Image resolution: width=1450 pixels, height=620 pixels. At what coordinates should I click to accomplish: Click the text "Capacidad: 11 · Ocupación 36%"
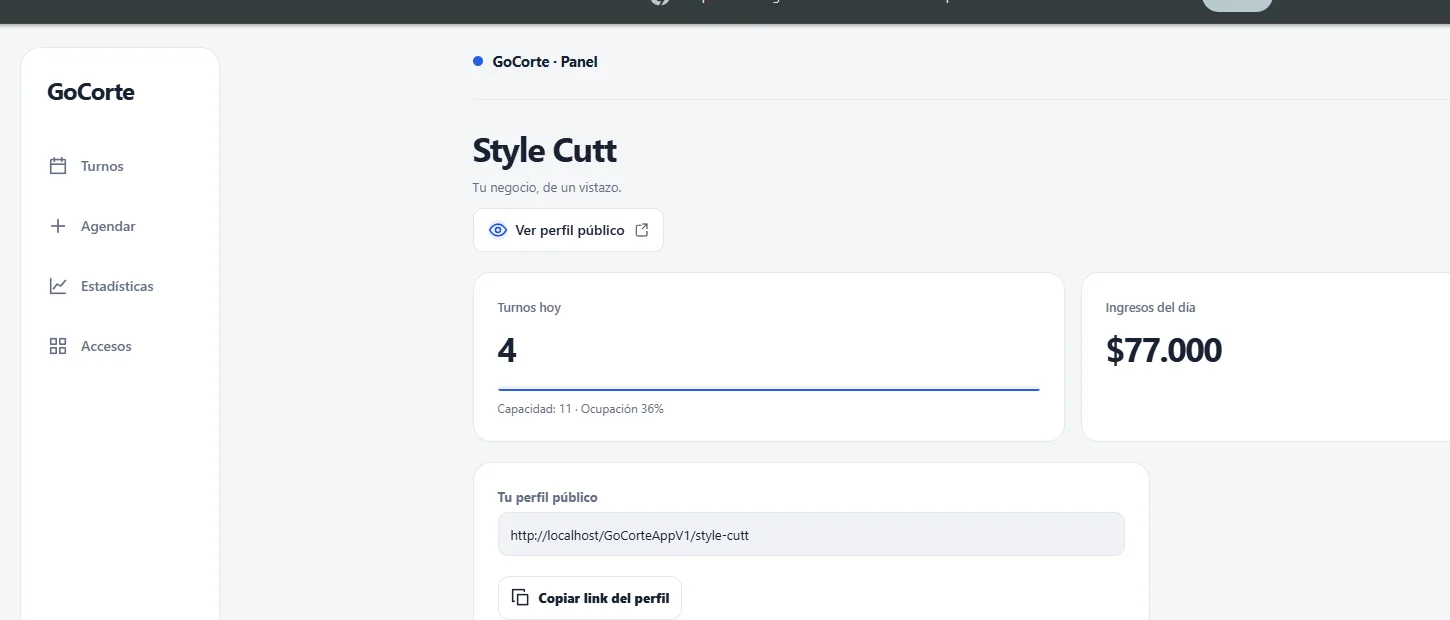click(580, 409)
